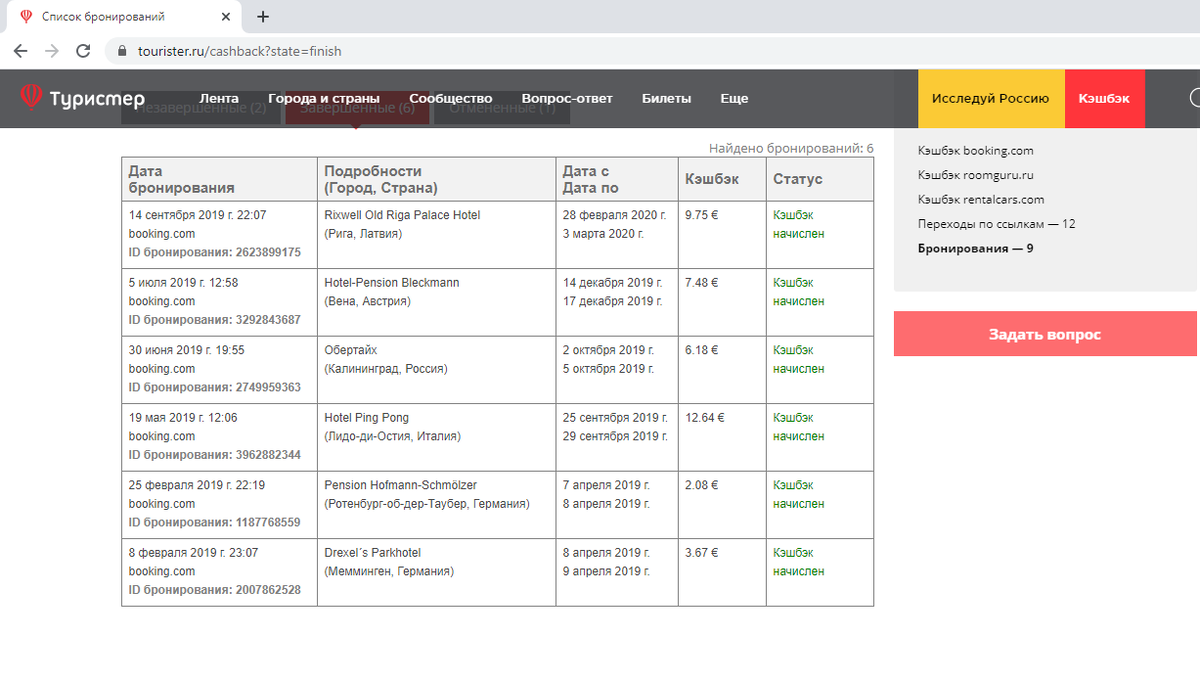1200x682 pixels.
Task: Click date 25 сентября 2019 г.
Action: click(615, 418)
